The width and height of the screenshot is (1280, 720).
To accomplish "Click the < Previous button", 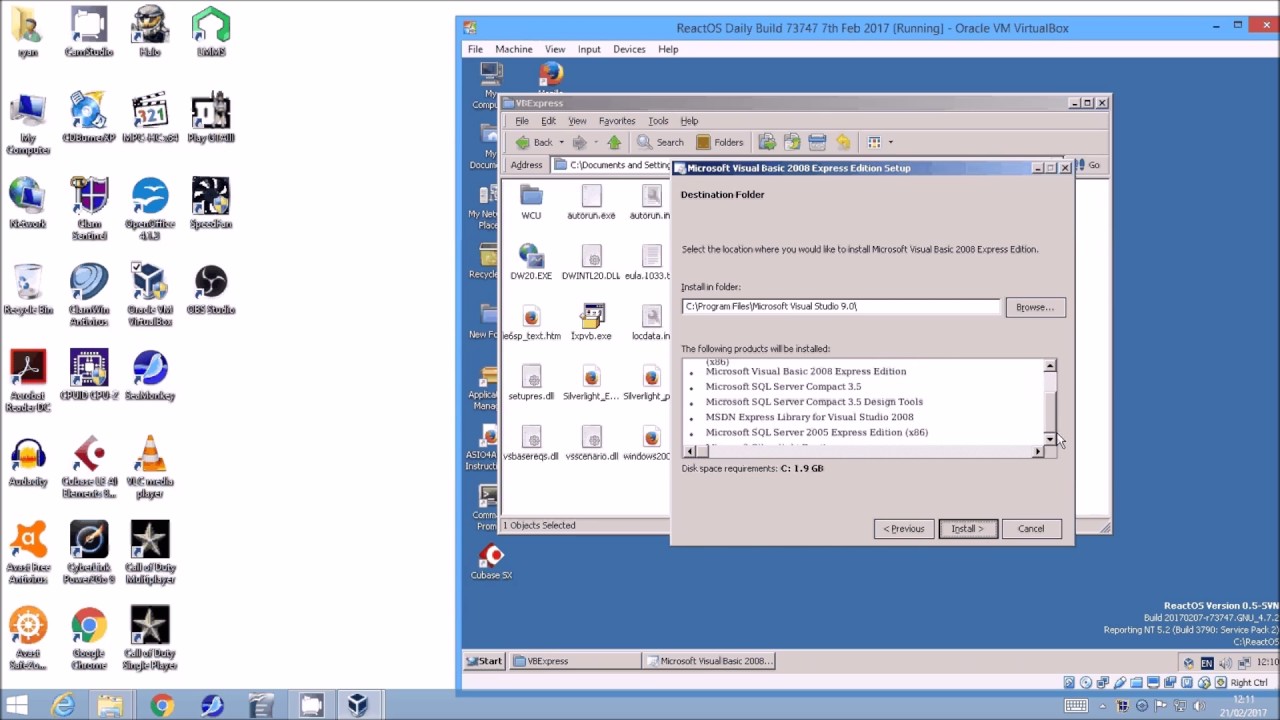I will point(904,528).
